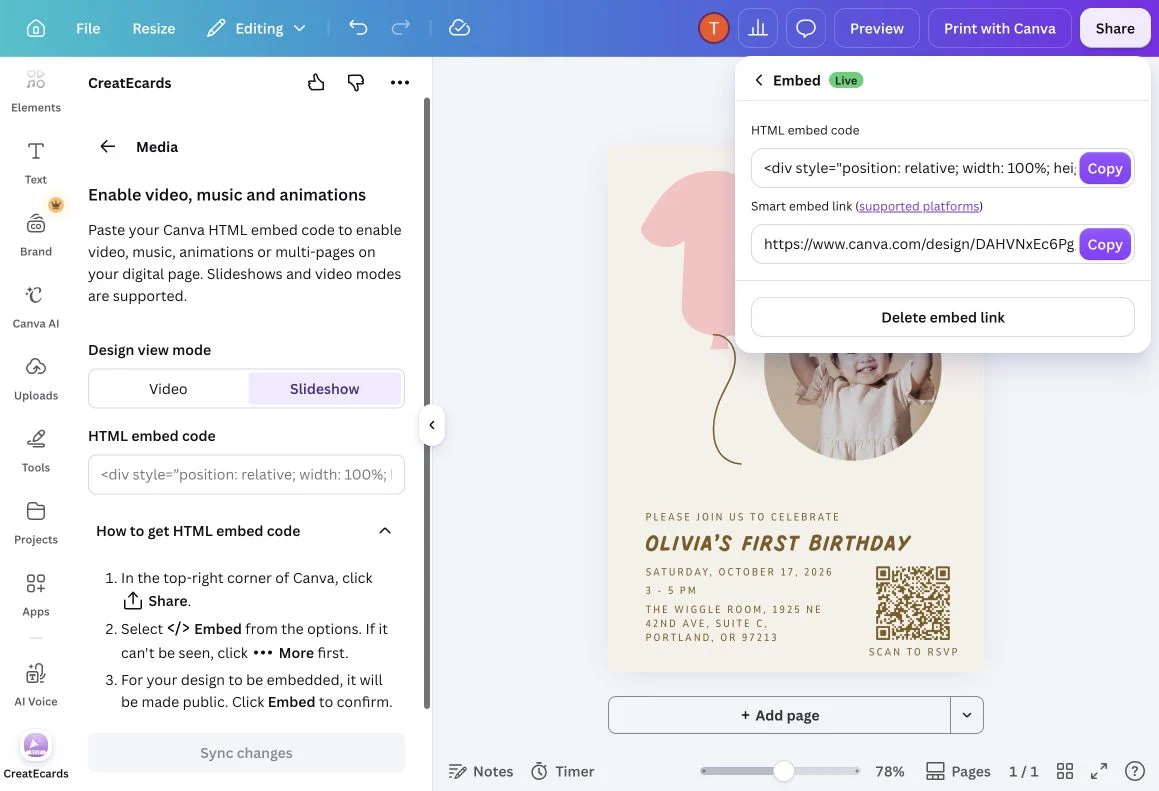Screen dimensions: 1159x791
Task: Open the Apps sidebar panel
Action: 35,595
